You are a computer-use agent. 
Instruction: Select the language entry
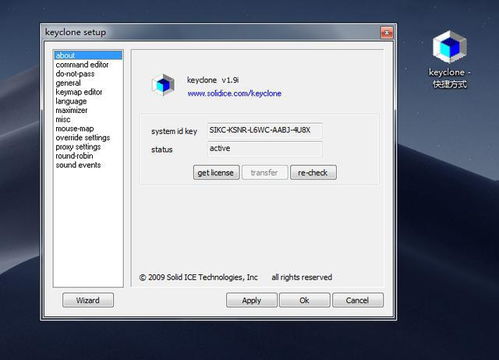click(71, 101)
